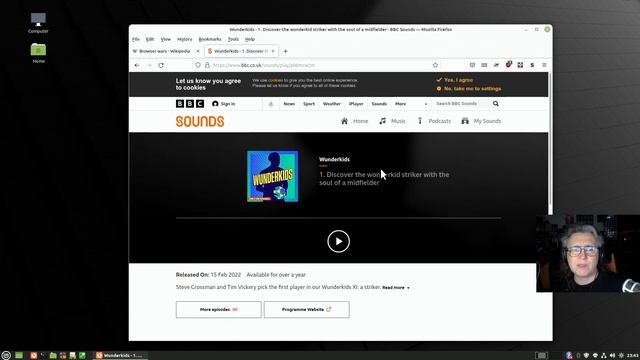Show desktop from the taskbar
The height and width of the screenshot is (360, 640).
(19, 356)
